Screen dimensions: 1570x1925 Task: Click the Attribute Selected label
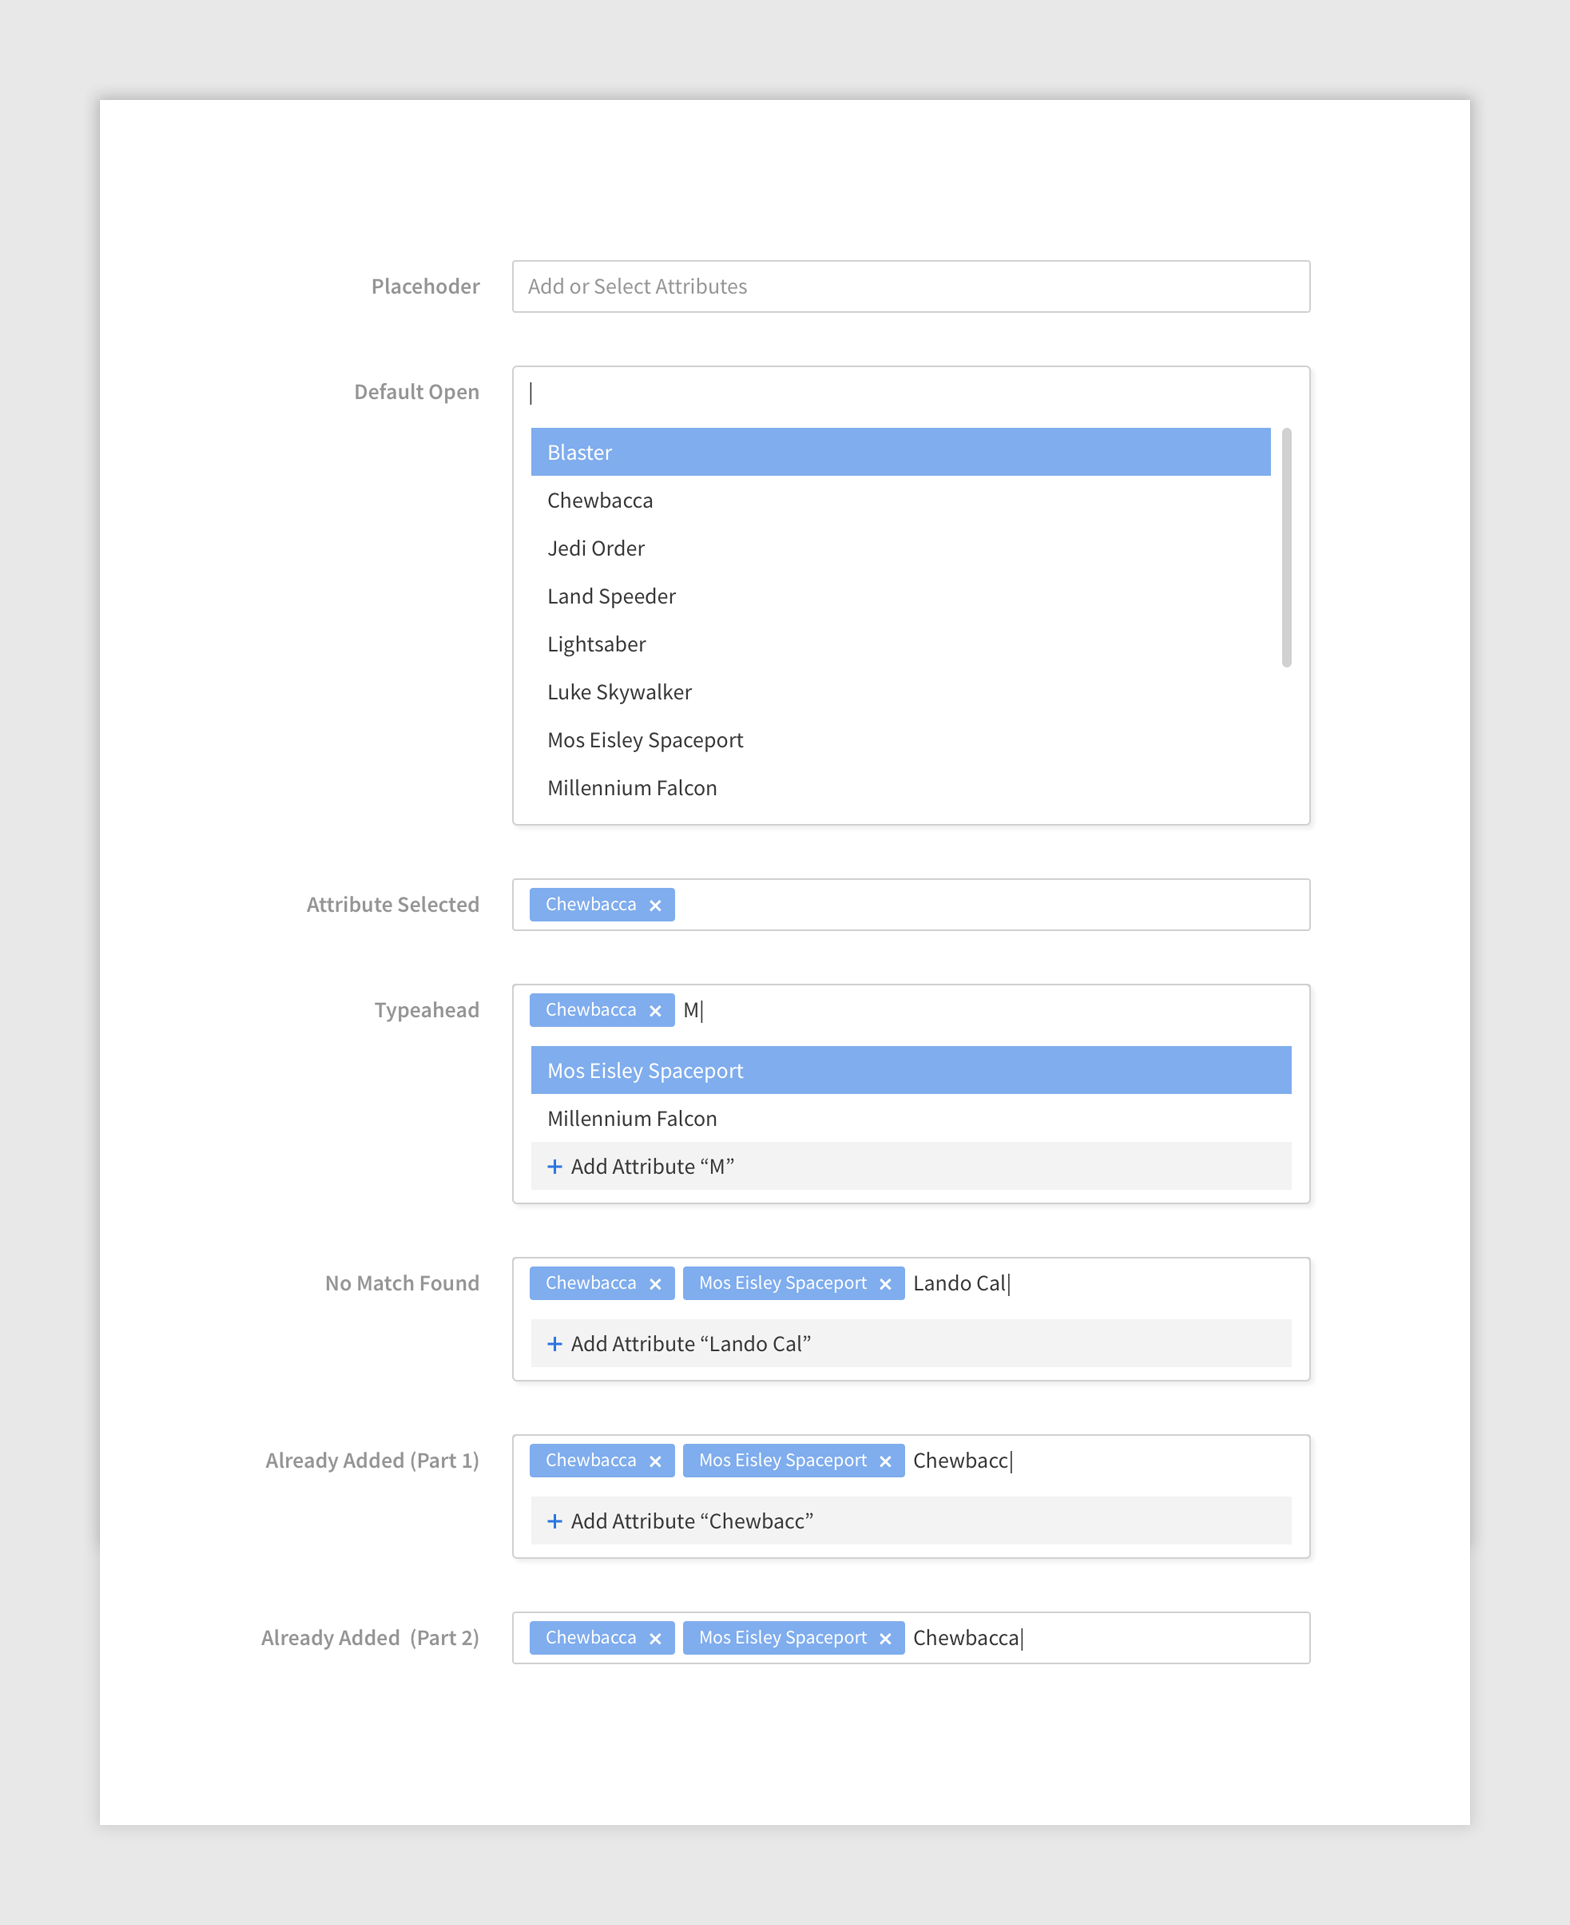[393, 904]
